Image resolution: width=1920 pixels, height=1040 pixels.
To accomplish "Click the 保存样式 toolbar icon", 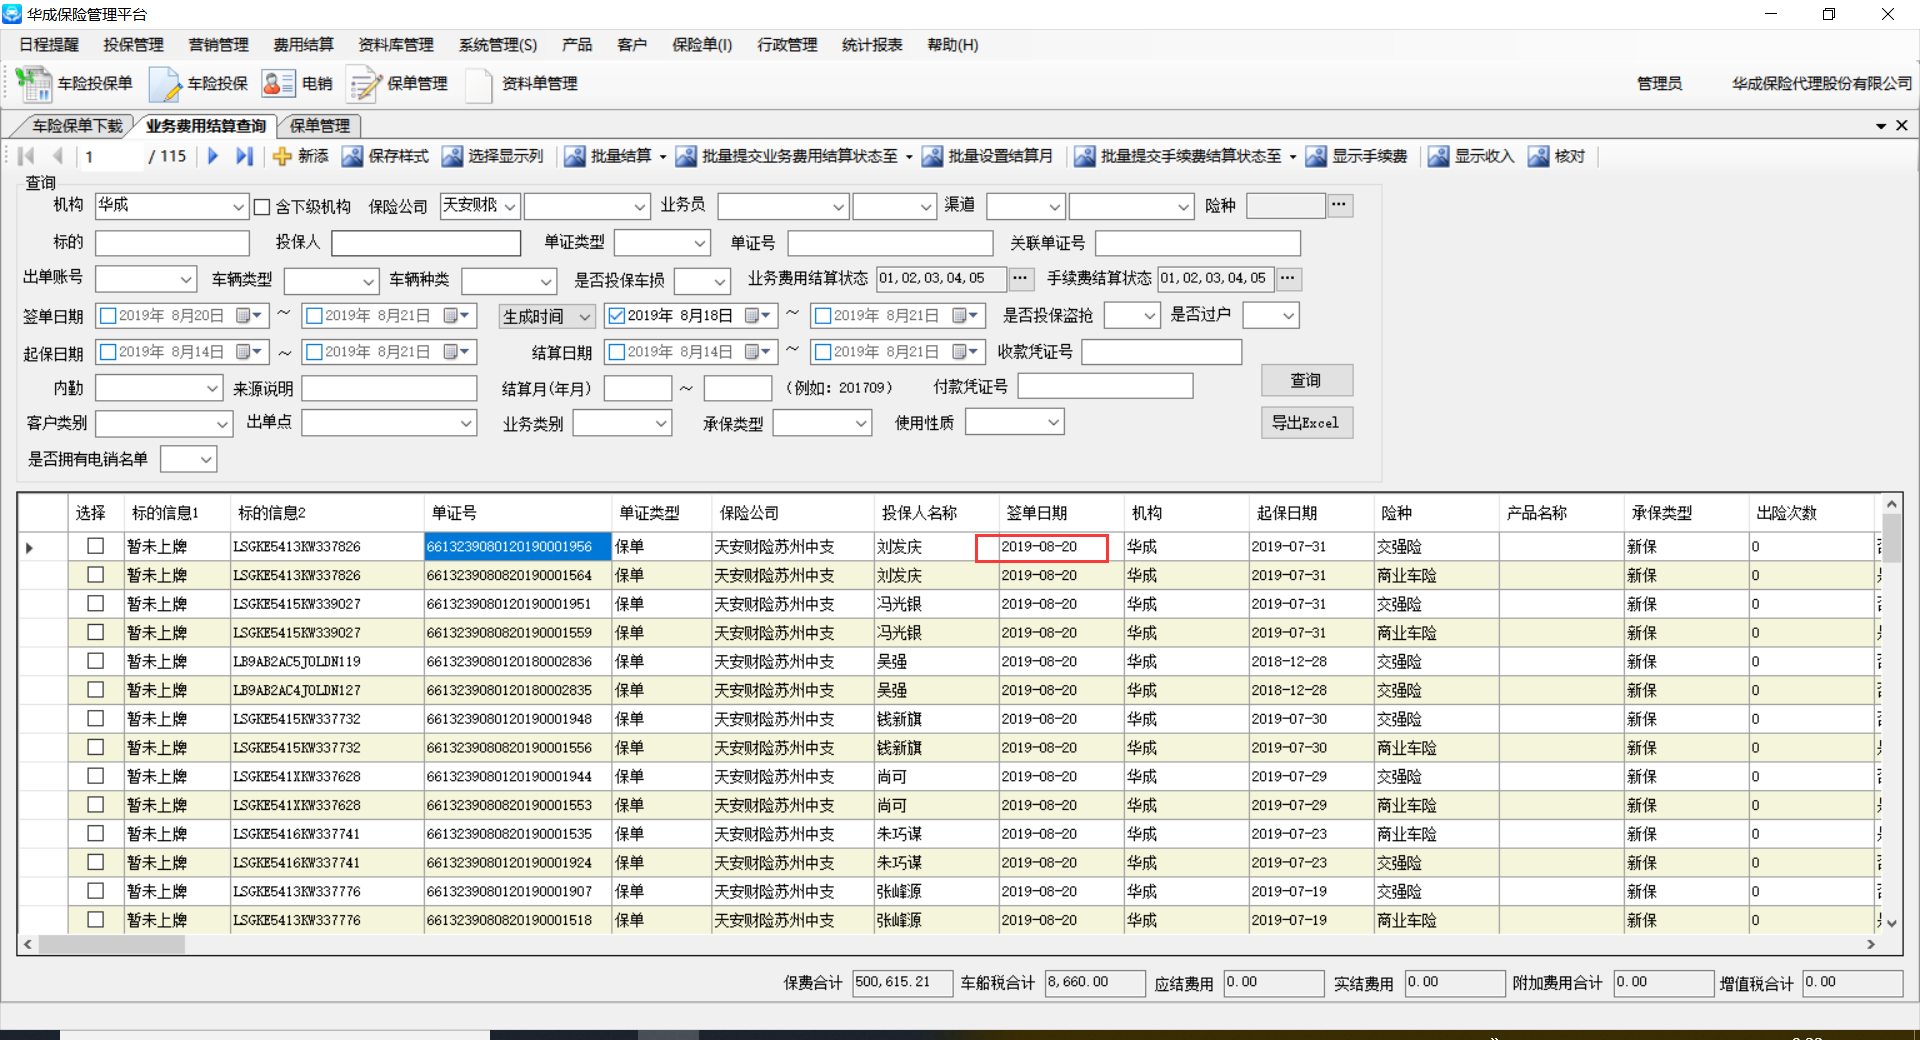I will coord(352,156).
